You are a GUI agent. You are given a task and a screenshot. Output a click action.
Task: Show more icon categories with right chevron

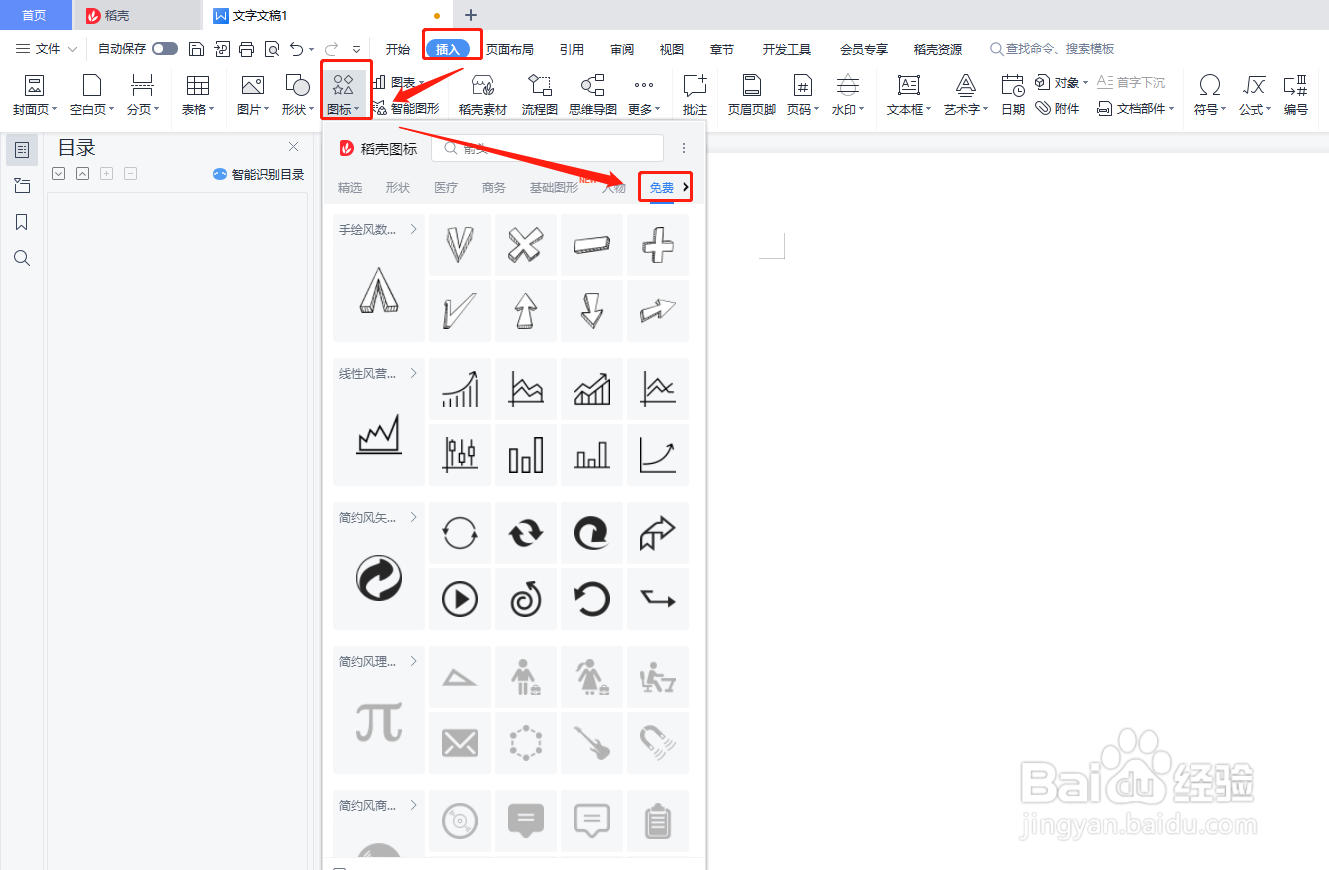[686, 186]
